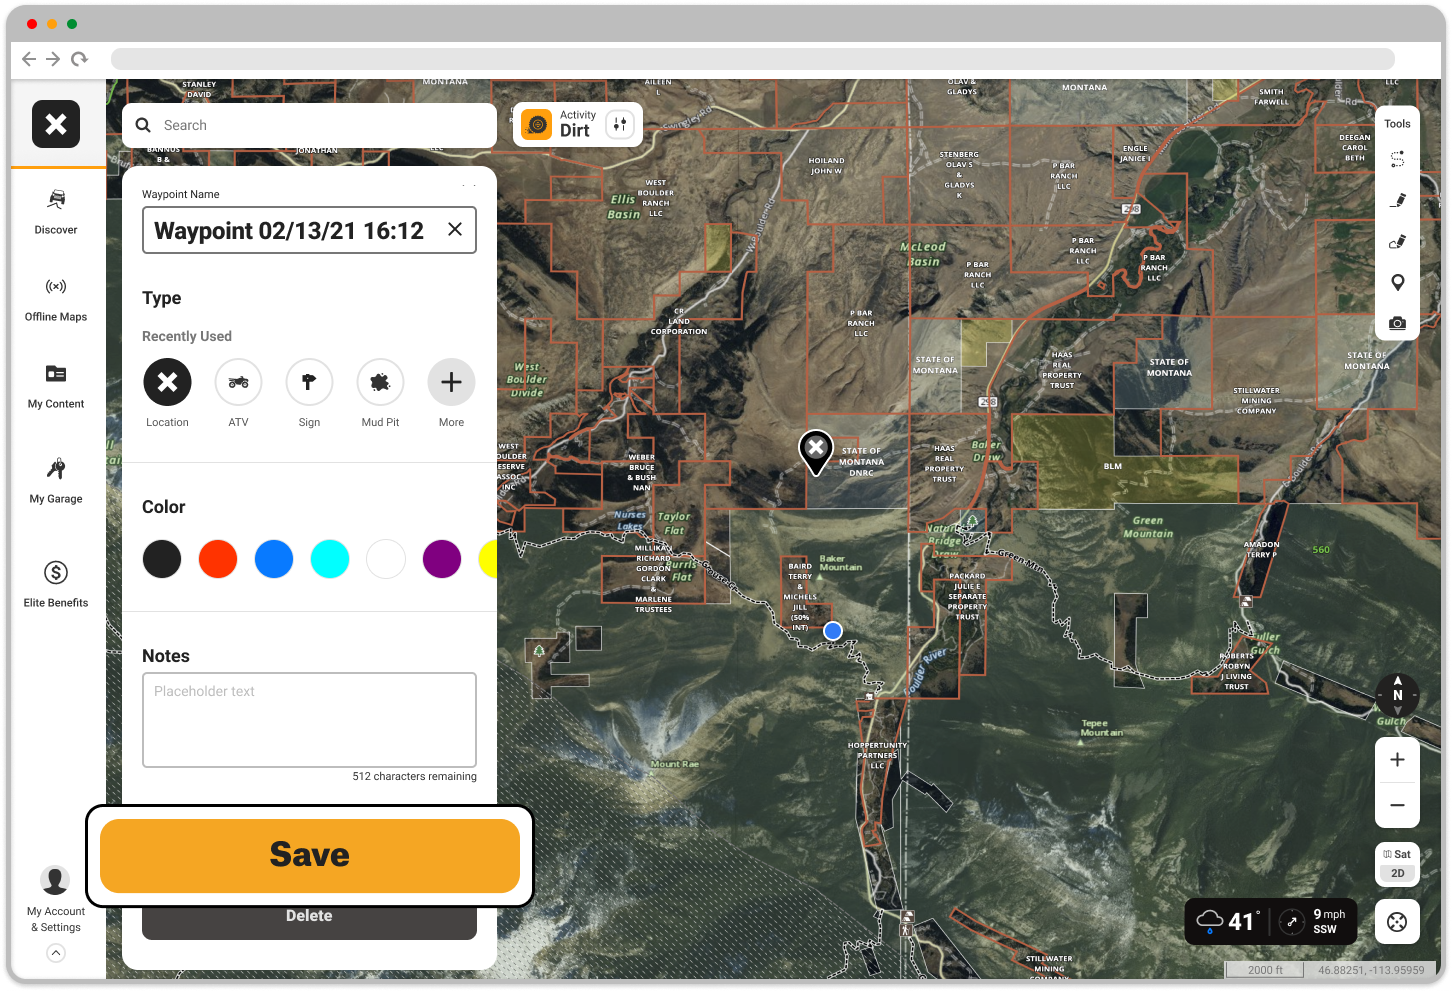
Task: Click the X waypoint marker on map
Action: point(816,451)
